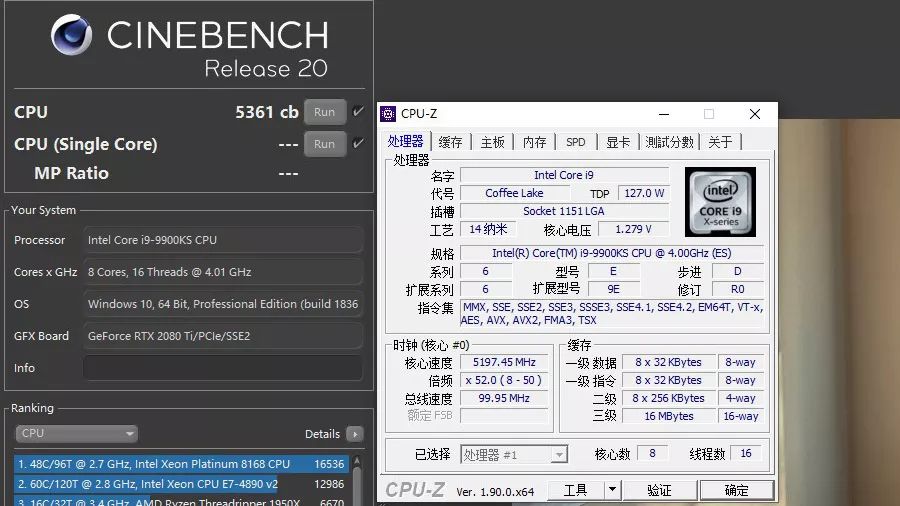Image resolution: width=900 pixels, height=506 pixels.
Task: Click the 工具 button in CPU-Z
Action: point(576,490)
